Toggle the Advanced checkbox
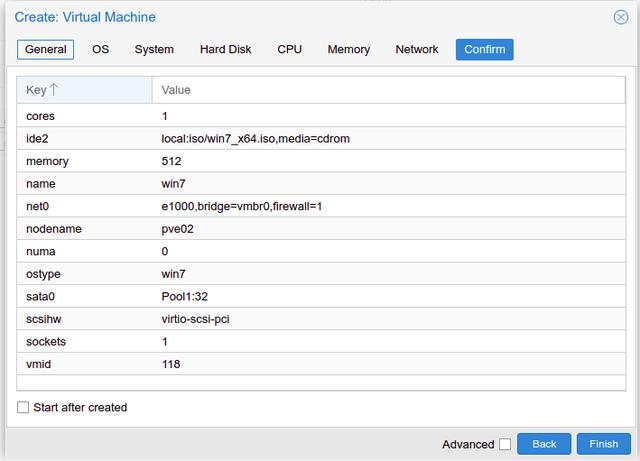Viewport: 640px width, 461px height. (505, 444)
